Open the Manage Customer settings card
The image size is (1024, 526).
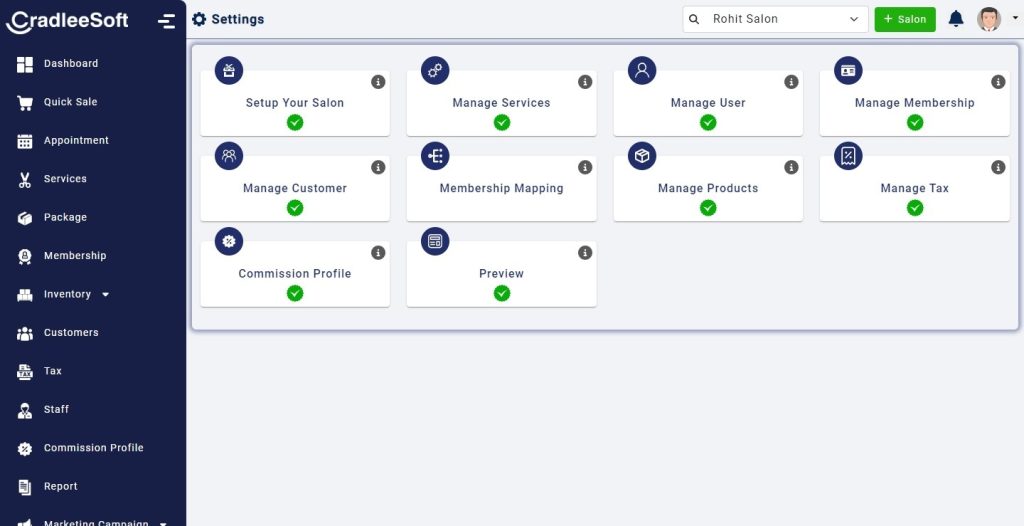(x=295, y=189)
